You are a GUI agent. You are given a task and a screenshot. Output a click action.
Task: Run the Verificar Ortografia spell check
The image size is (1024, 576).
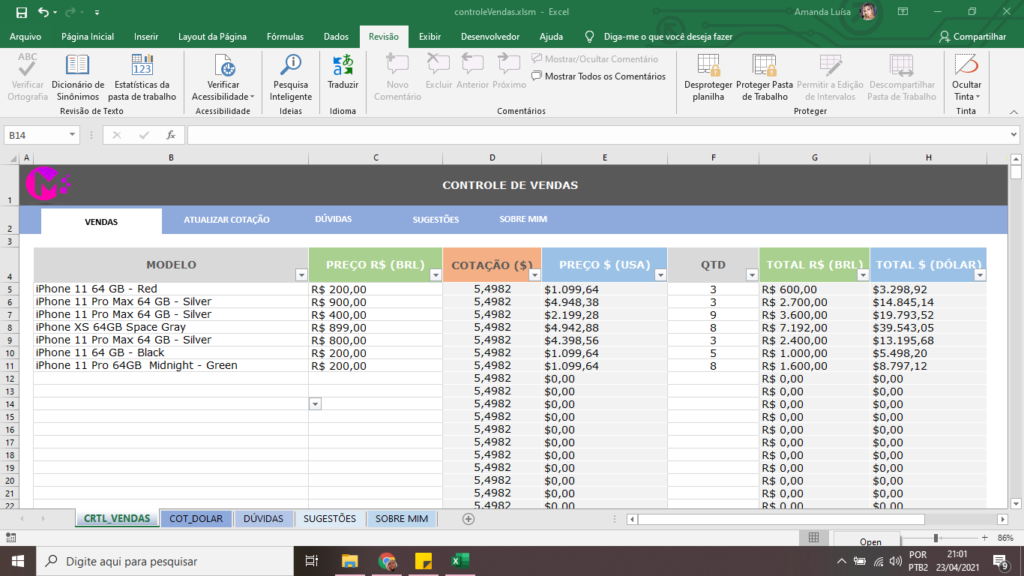[27, 77]
